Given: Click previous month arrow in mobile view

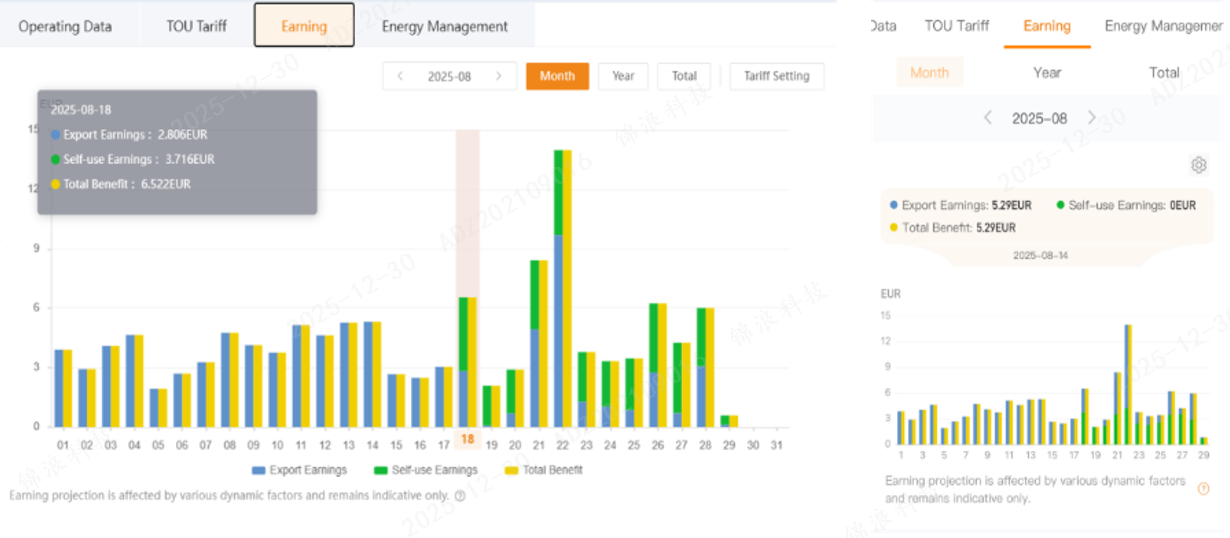Looking at the screenshot, I should point(988,118).
